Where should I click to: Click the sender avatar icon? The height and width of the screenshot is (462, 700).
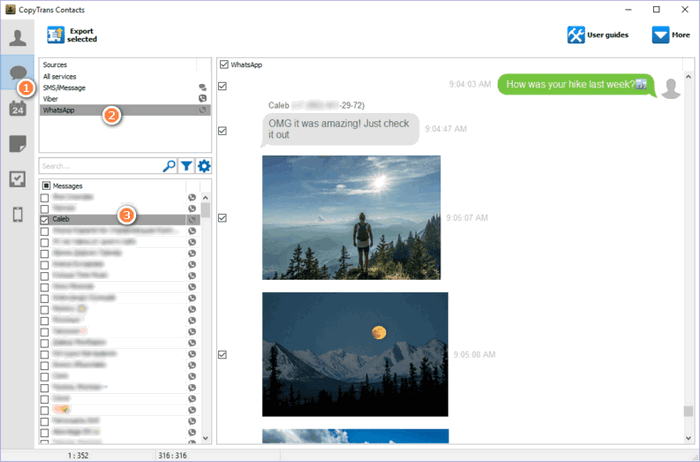coord(671,88)
